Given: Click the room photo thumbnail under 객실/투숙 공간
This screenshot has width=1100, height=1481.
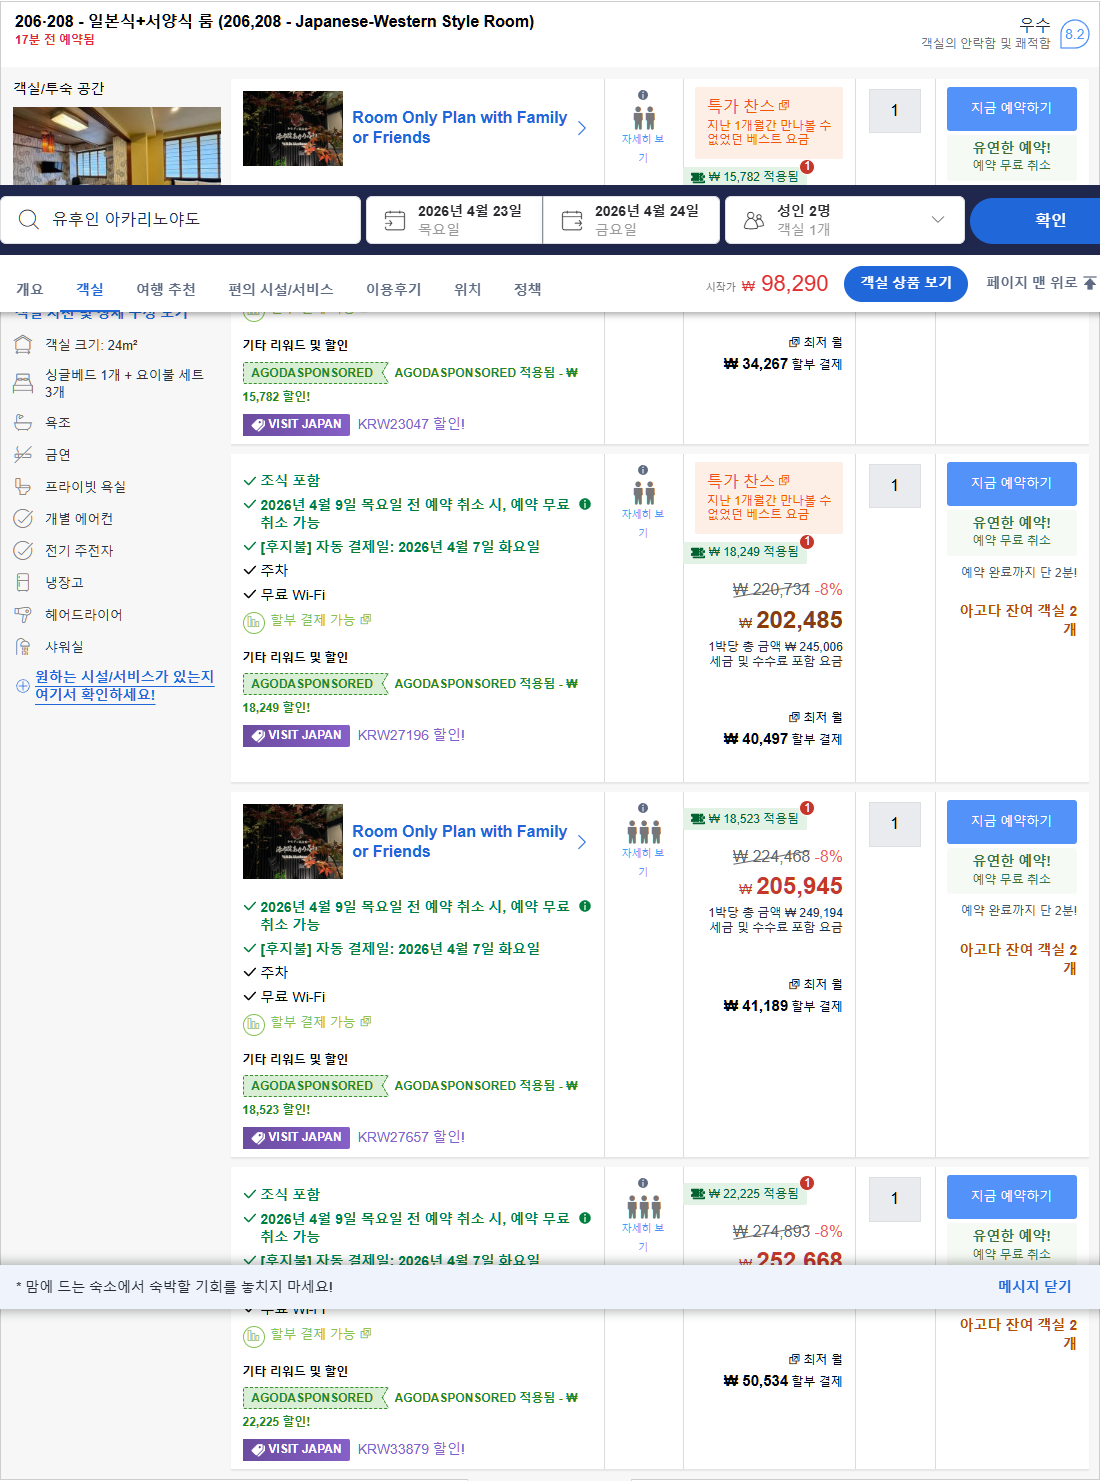Looking at the screenshot, I should click(x=116, y=146).
